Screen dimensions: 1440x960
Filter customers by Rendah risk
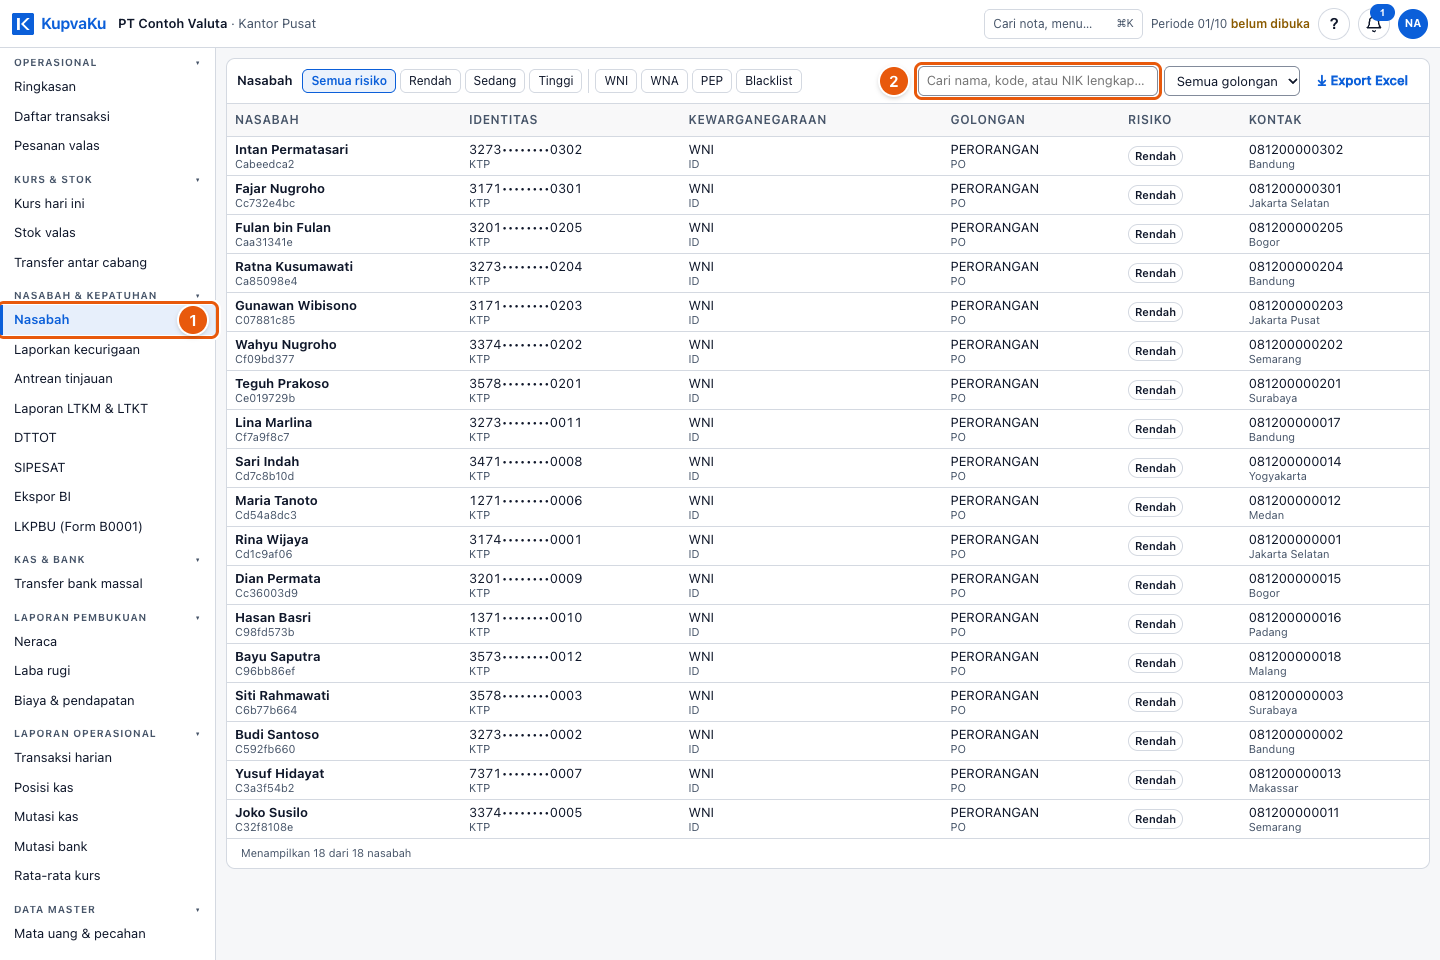[x=430, y=81]
